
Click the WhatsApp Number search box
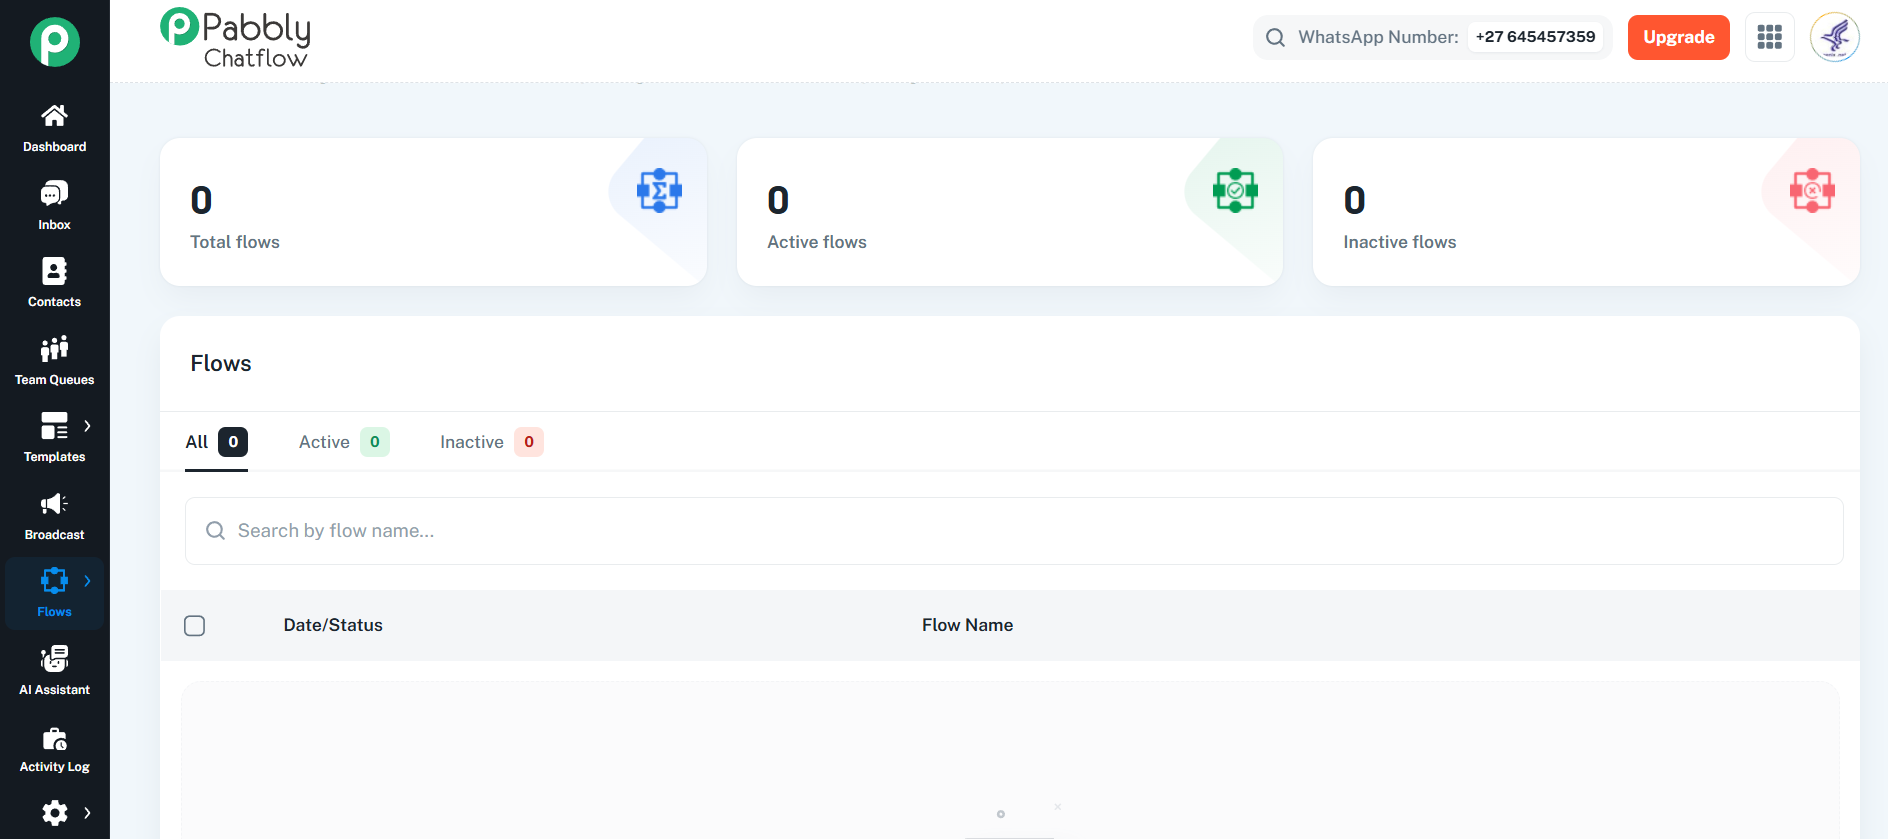[1432, 37]
